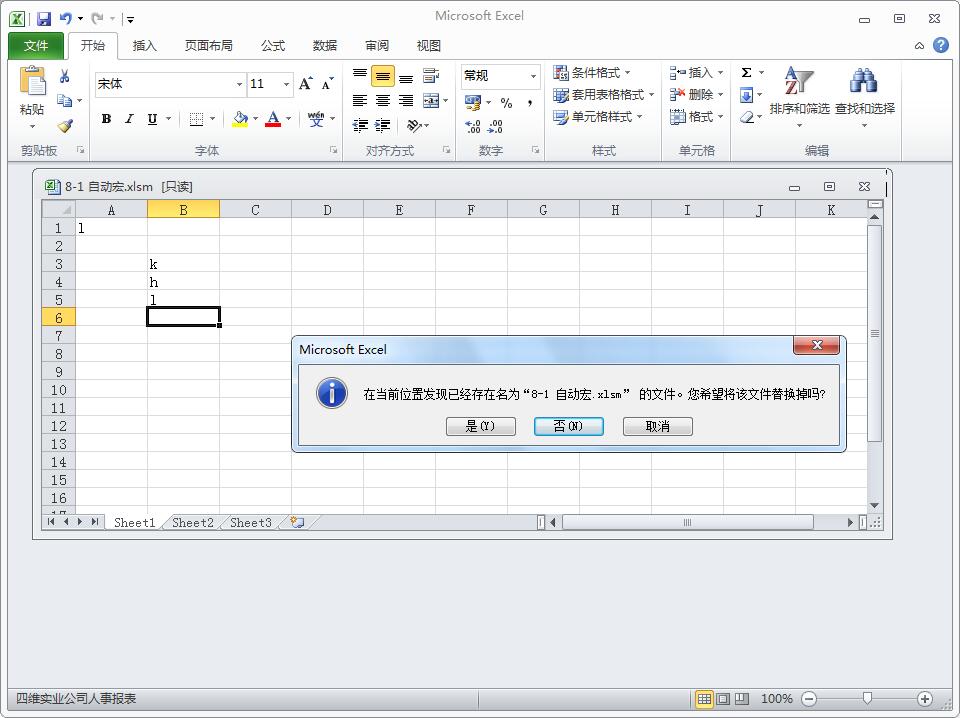Viewport: 960px width, 718px height.
Task: Apply percent style with the % icon
Action: tap(506, 103)
